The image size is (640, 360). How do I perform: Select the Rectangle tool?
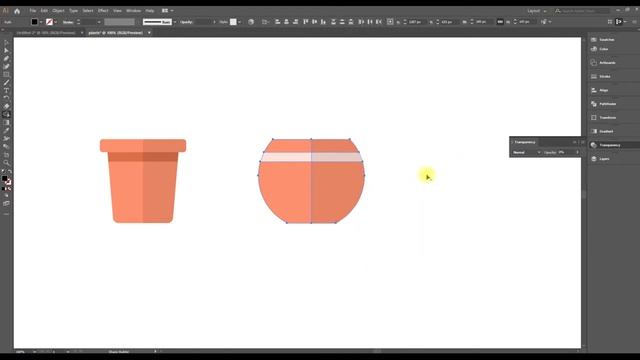pos(6,75)
